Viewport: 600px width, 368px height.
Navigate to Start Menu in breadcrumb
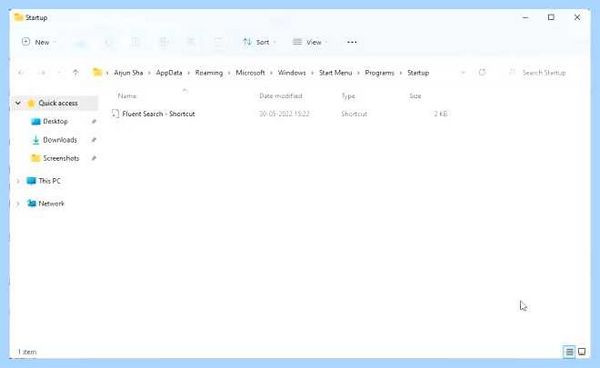click(x=336, y=73)
